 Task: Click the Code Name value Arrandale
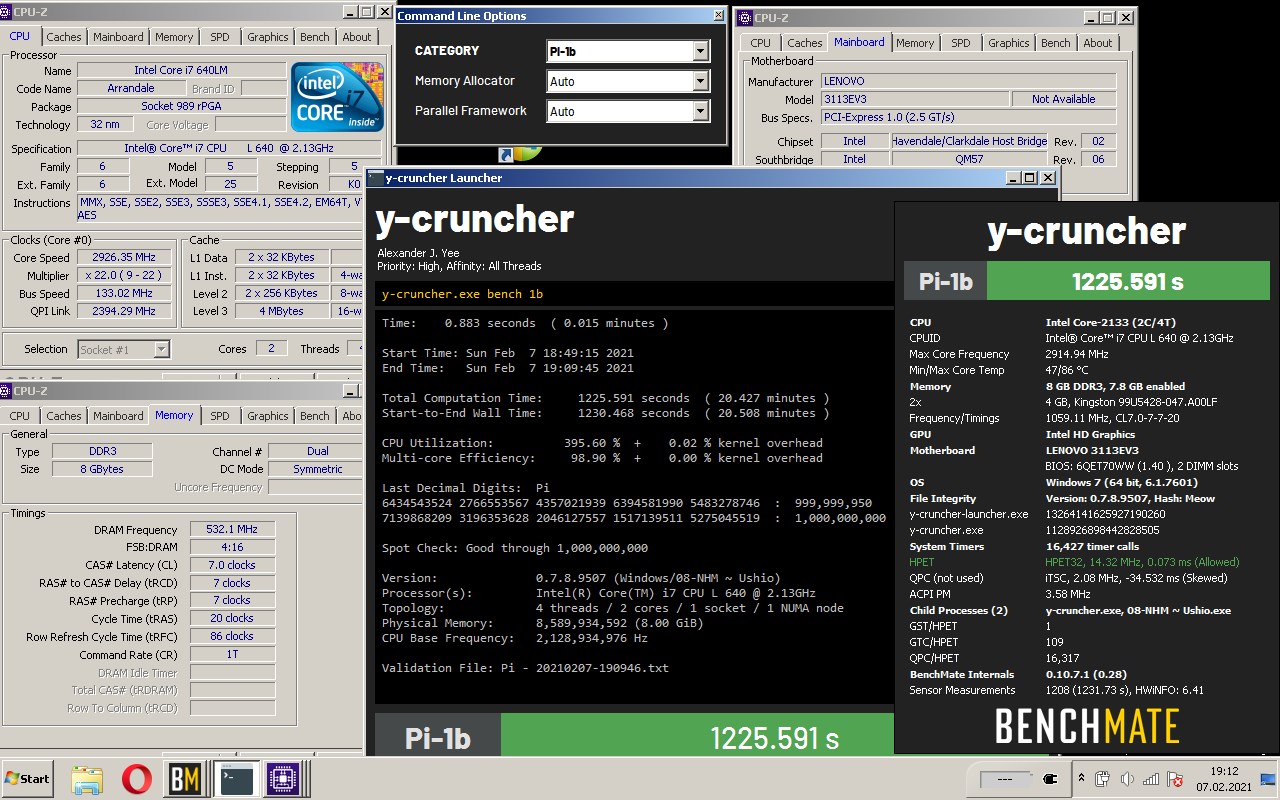tap(131, 89)
